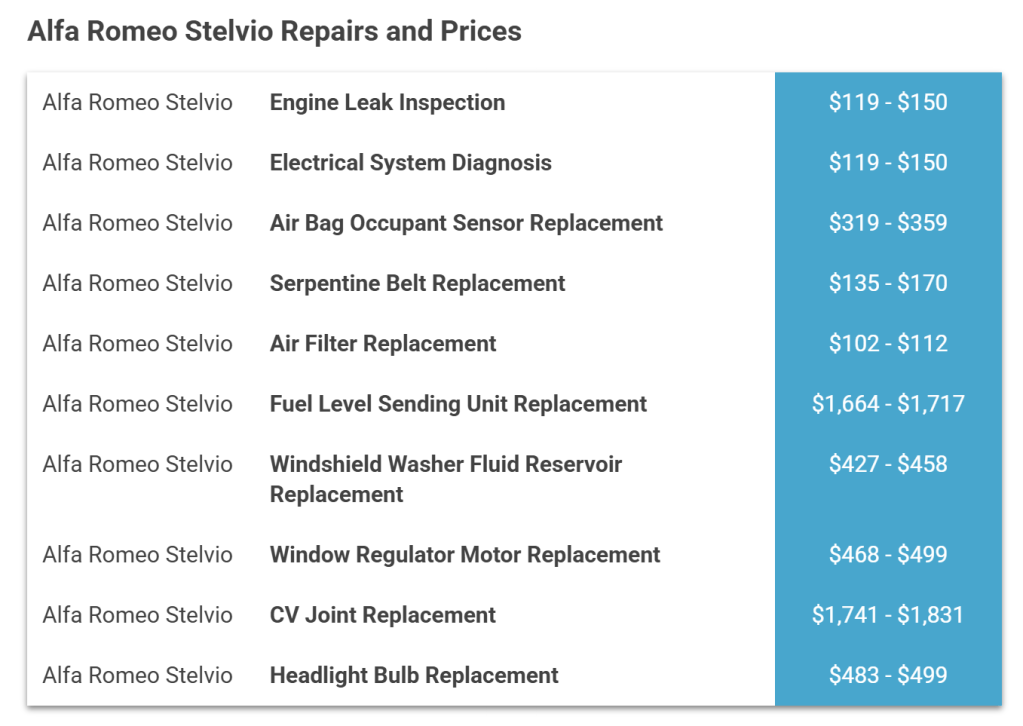The image size is (1023, 726).
Task: Click CV Joint Replacement service
Action: click(382, 615)
